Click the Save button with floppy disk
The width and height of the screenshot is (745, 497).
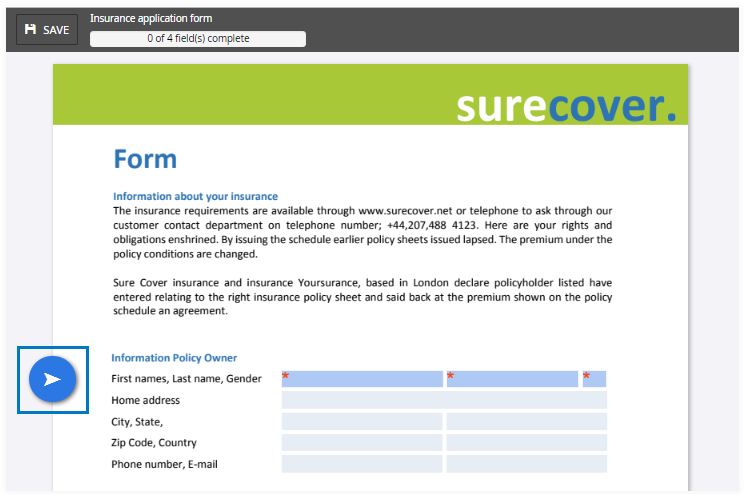[x=47, y=30]
